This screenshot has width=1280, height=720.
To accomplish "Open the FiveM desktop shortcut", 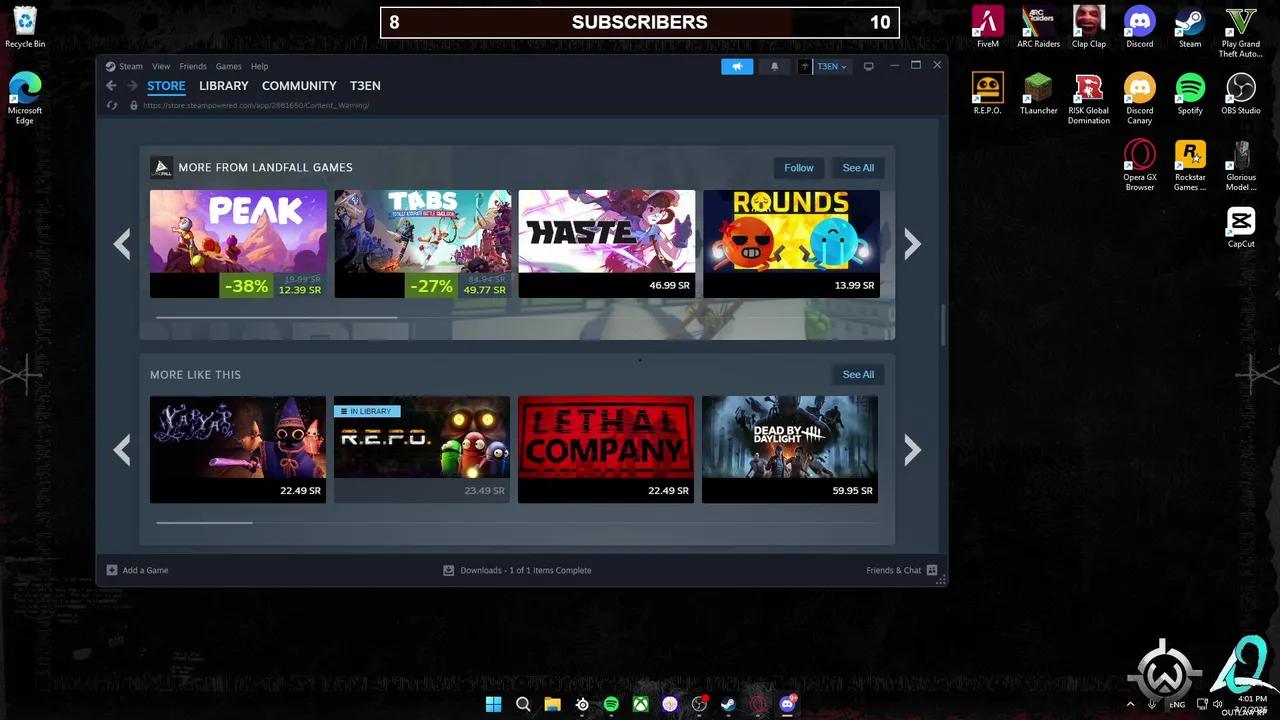I will 988,28.
